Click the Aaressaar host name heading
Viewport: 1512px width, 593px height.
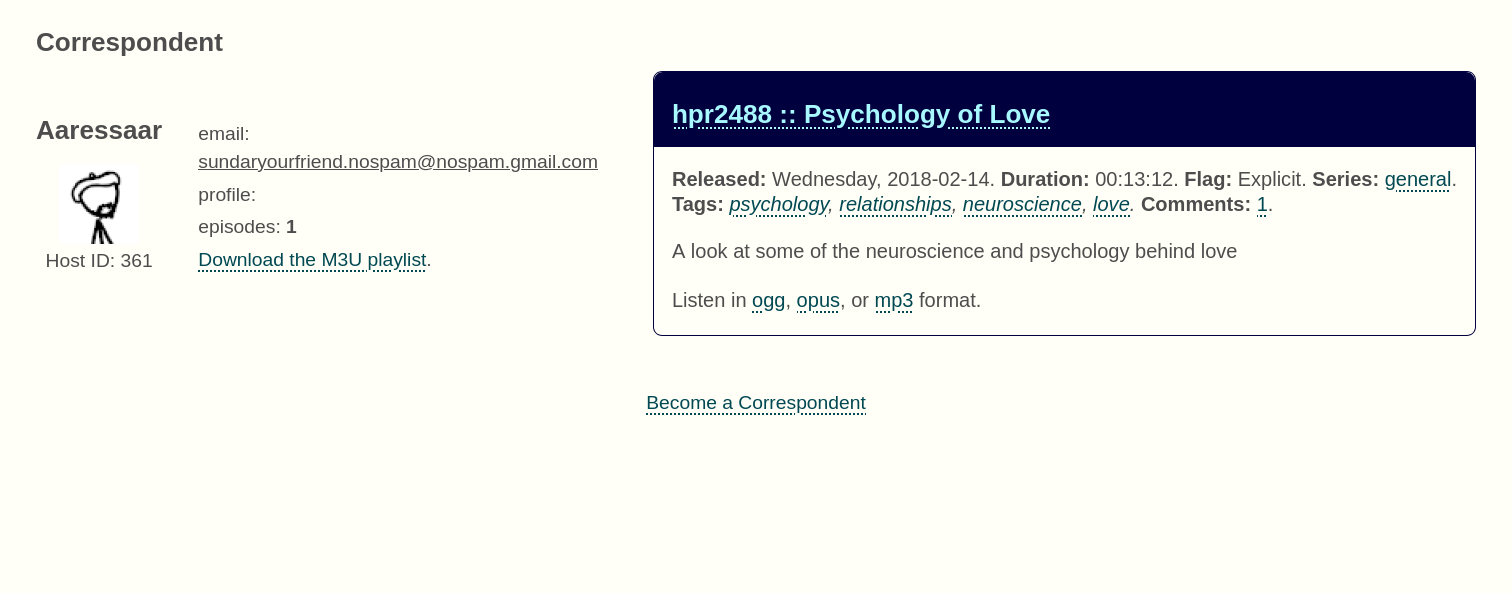pos(99,131)
